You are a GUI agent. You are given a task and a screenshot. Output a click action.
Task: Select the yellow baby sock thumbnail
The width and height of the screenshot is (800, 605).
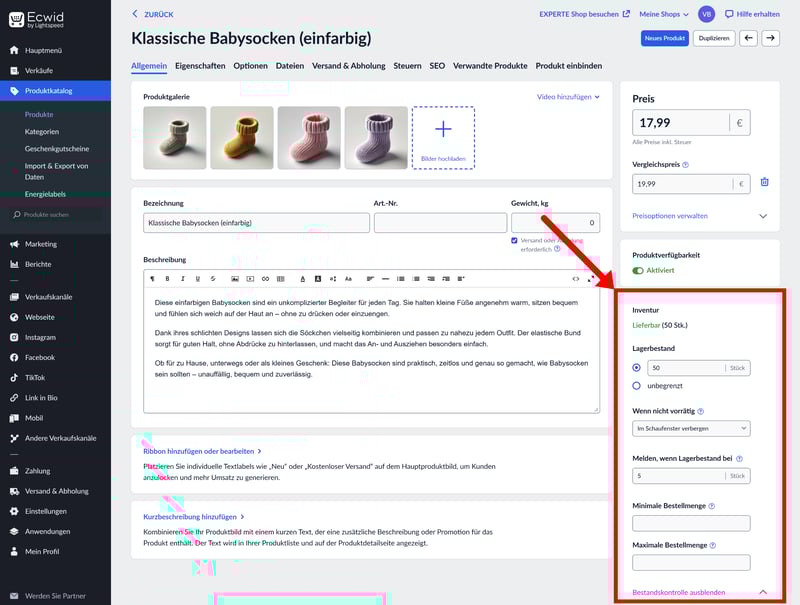(x=242, y=138)
